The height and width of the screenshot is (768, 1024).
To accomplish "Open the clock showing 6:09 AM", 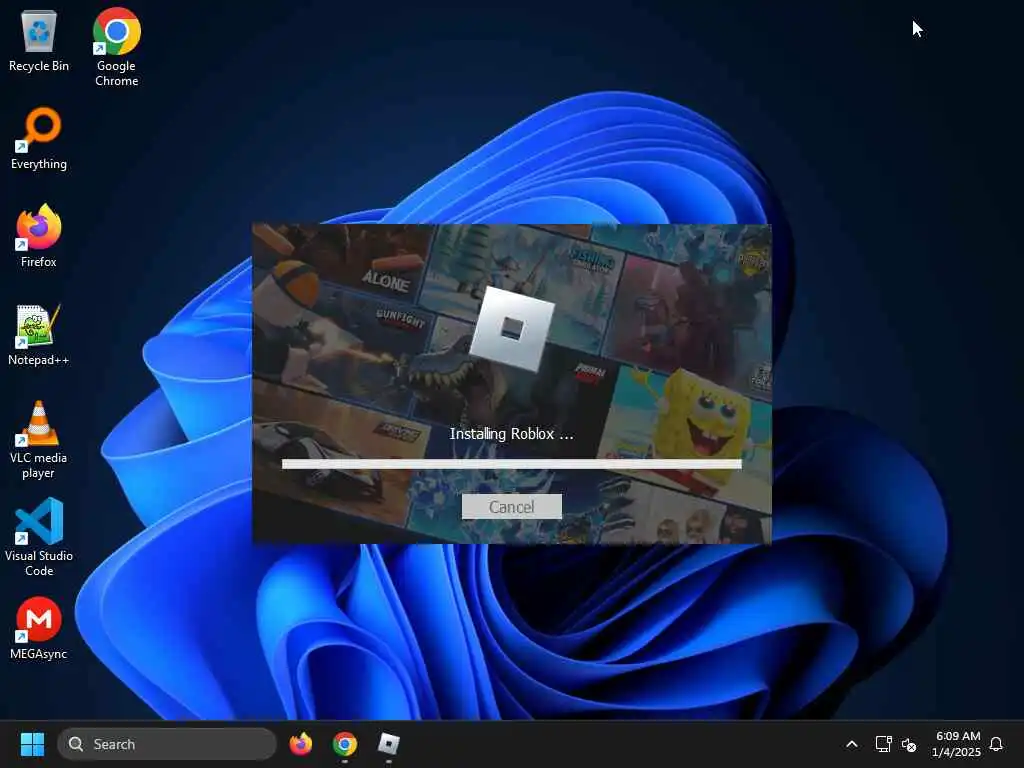I will click(x=956, y=744).
